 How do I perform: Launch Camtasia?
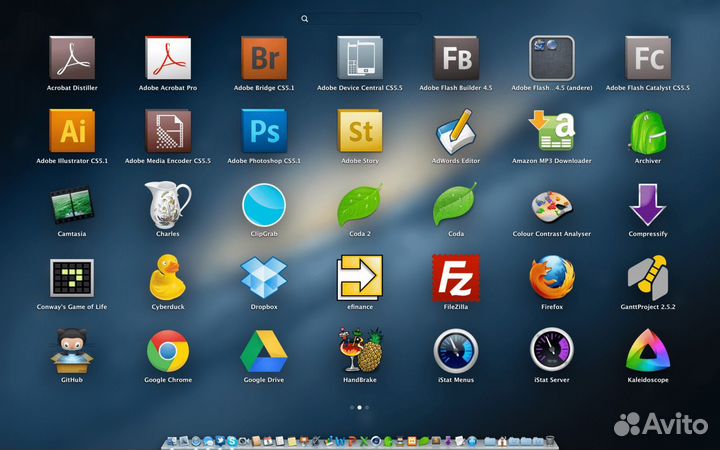pyautogui.click(x=72, y=204)
